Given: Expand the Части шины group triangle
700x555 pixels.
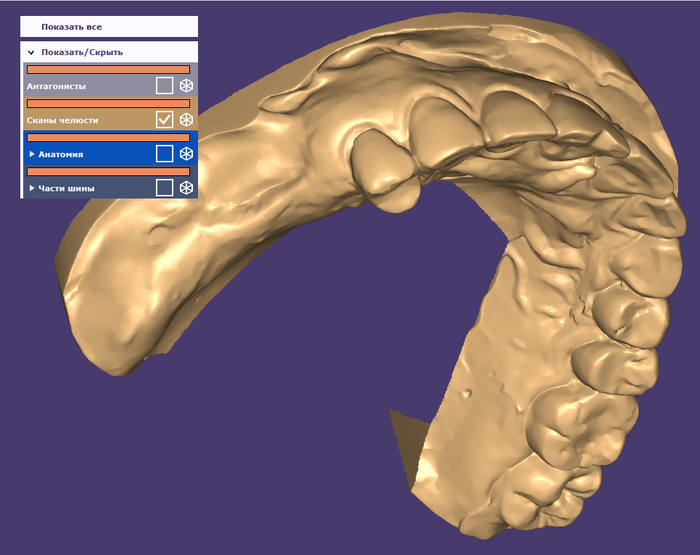Looking at the screenshot, I should pyautogui.click(x=32, y=188).
